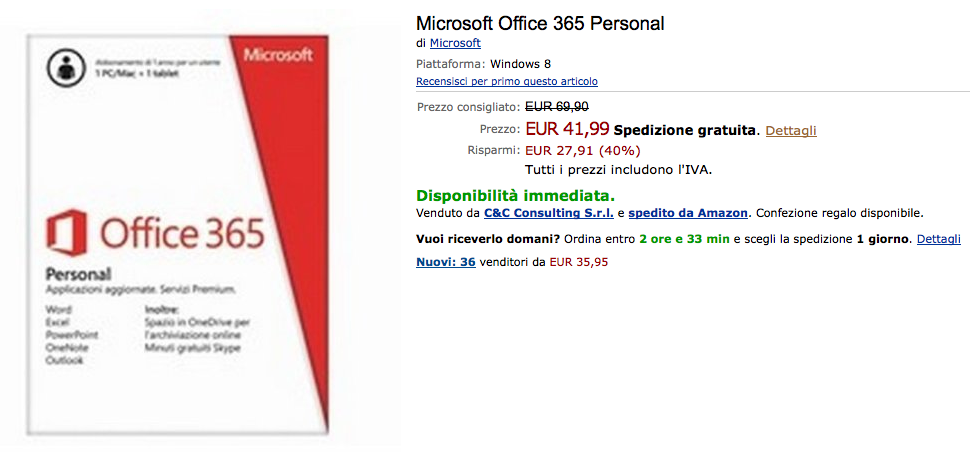Click the crossed-out EUR 69,90 price
973x463 pixels.
click(x=556, y=106)
